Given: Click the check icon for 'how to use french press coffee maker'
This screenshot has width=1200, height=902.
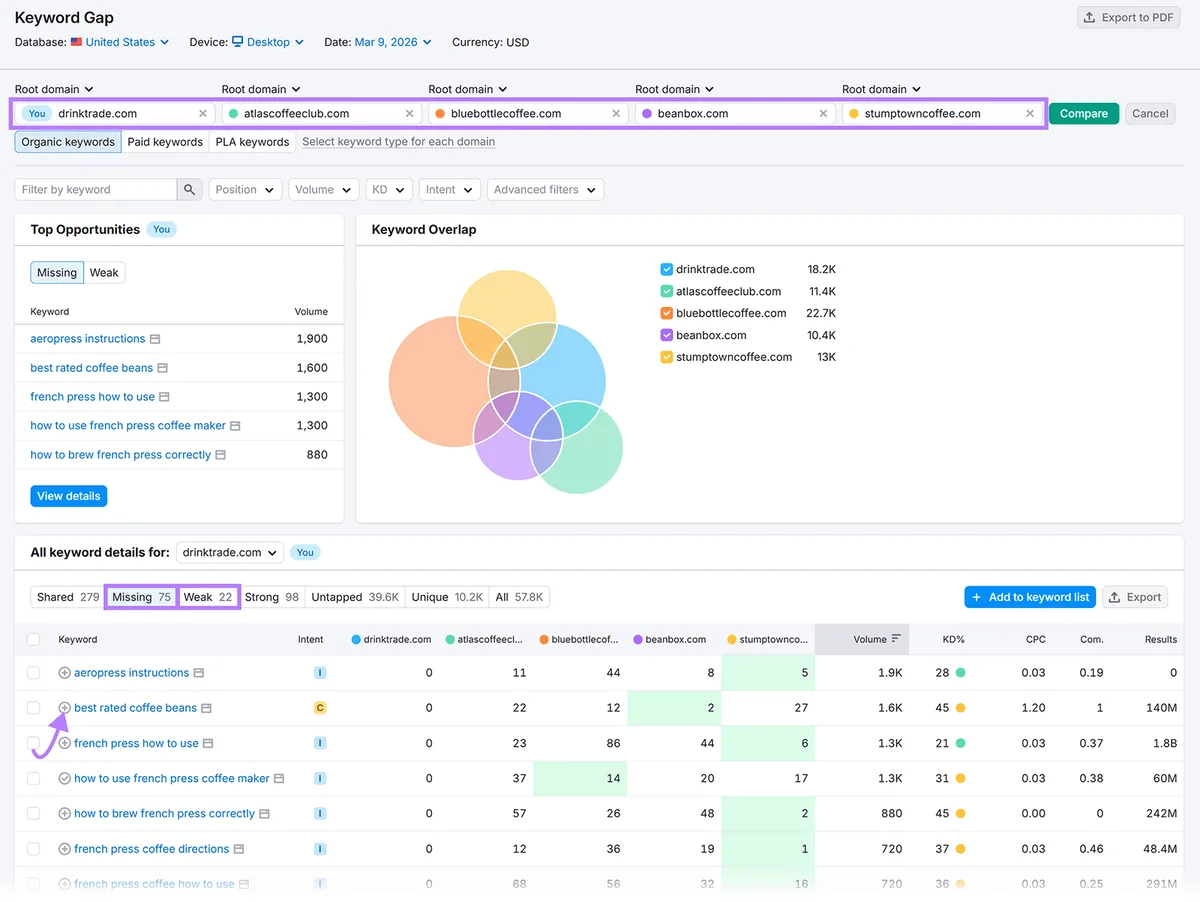Looking at the screenshot, I should [x=65, y=778].
